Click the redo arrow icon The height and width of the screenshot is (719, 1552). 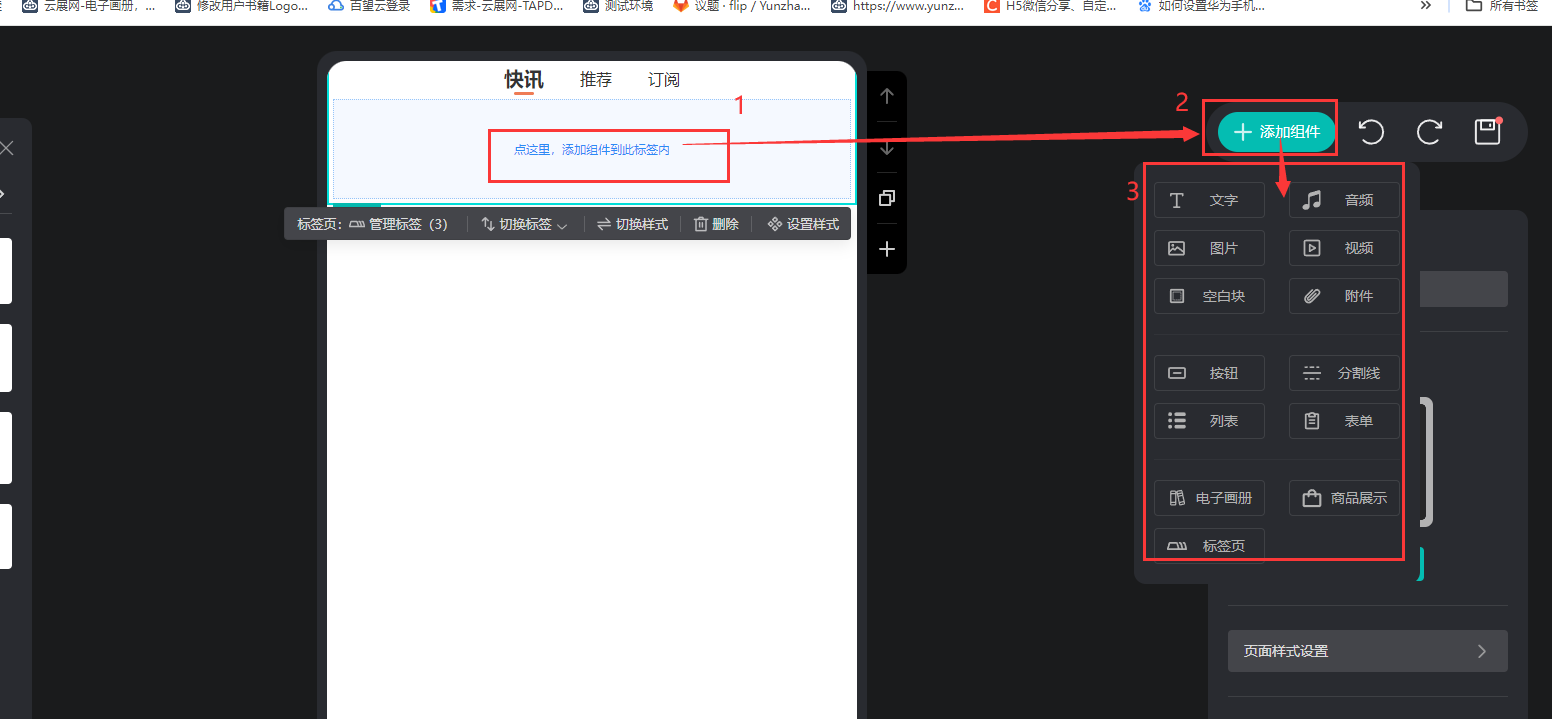(1430, 132)
